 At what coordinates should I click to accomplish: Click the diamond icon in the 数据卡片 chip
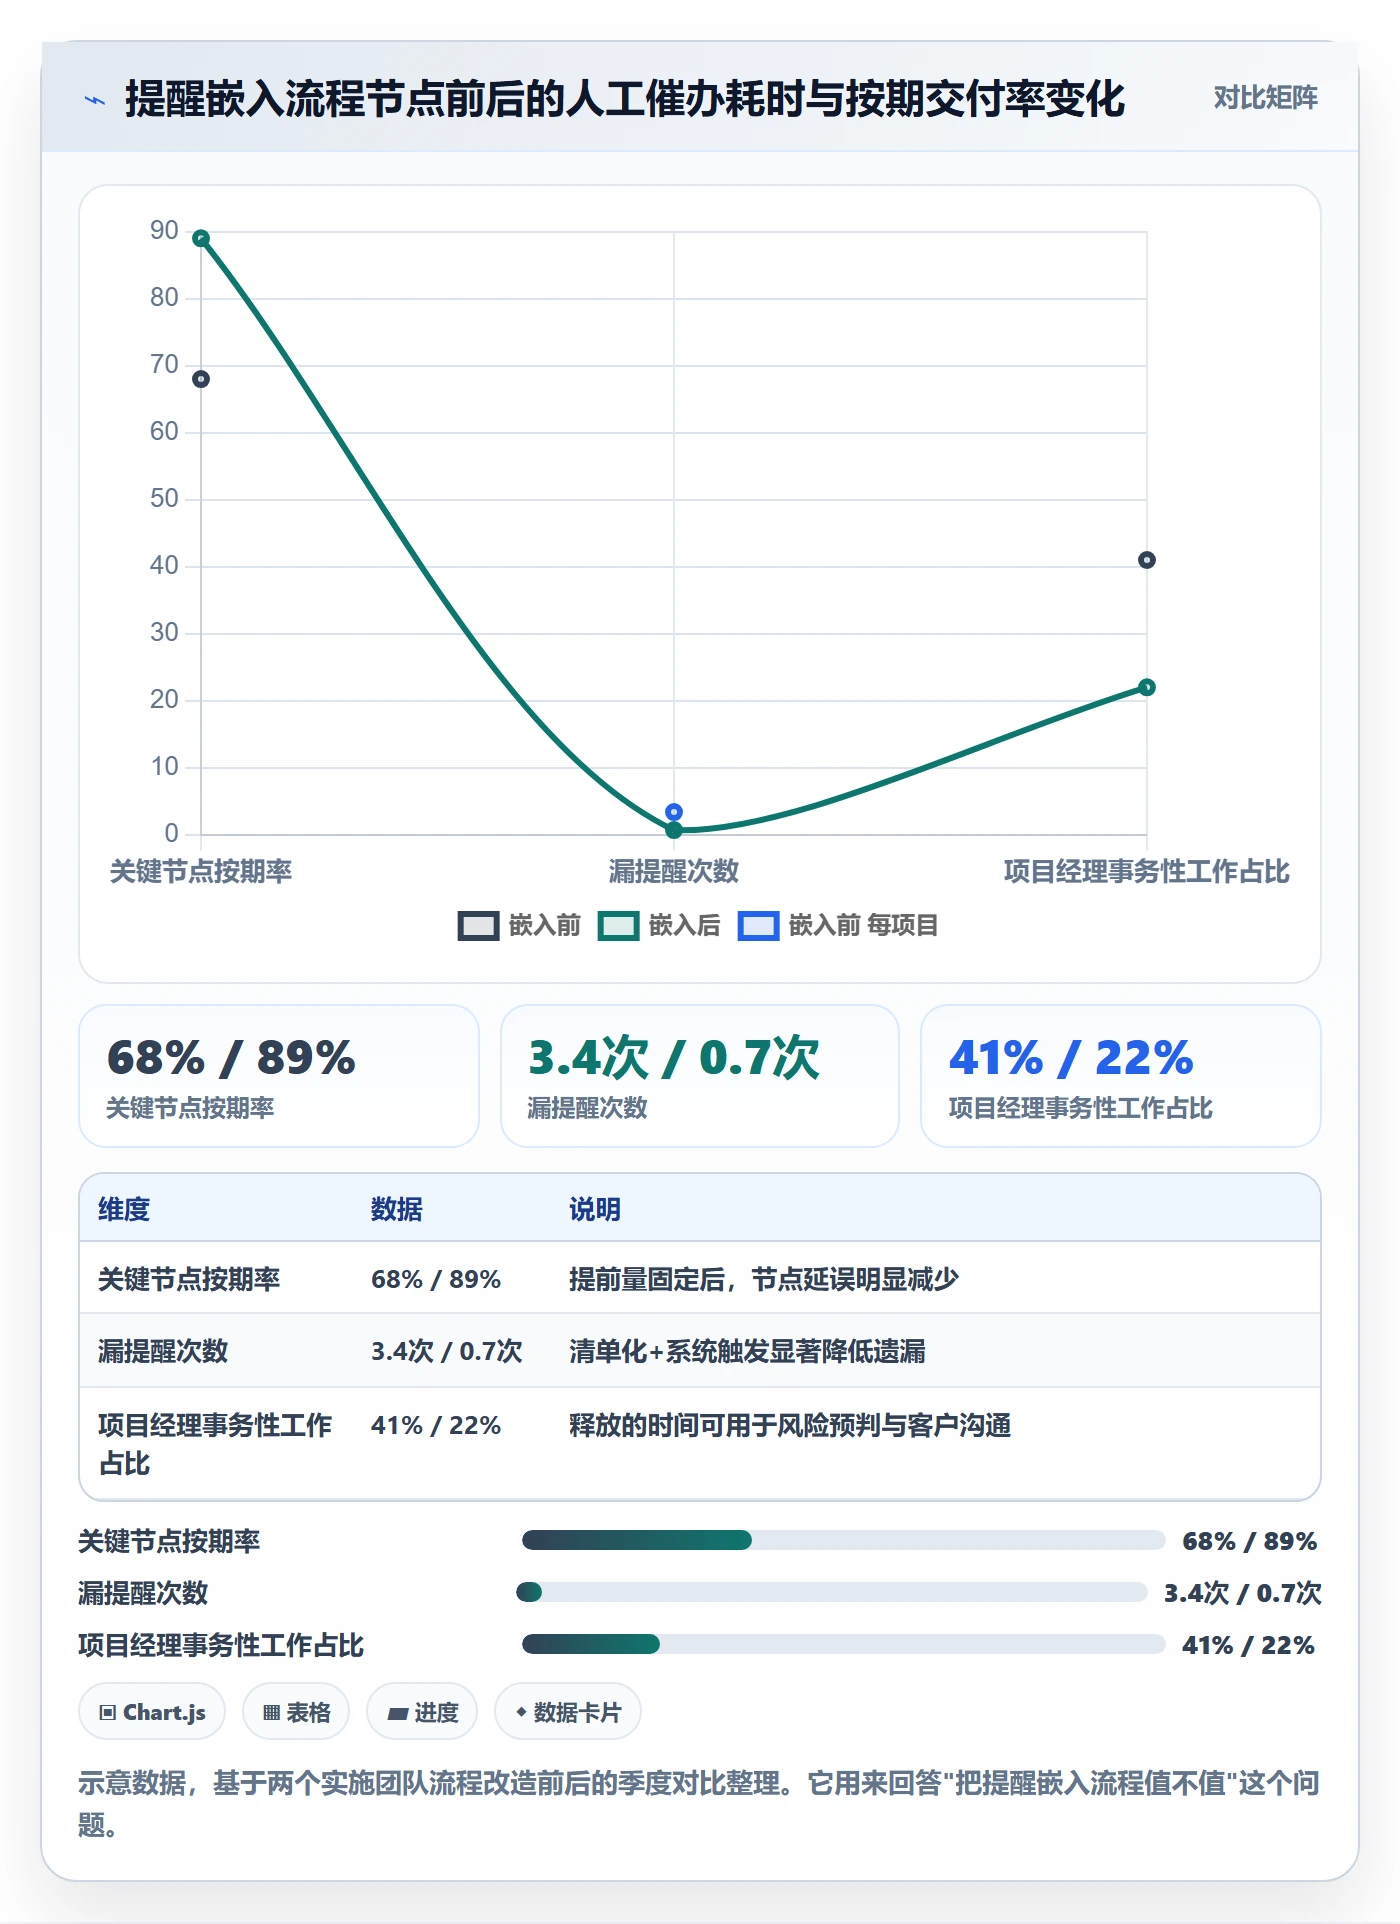pyautogui.click(x=521, y=1713)
